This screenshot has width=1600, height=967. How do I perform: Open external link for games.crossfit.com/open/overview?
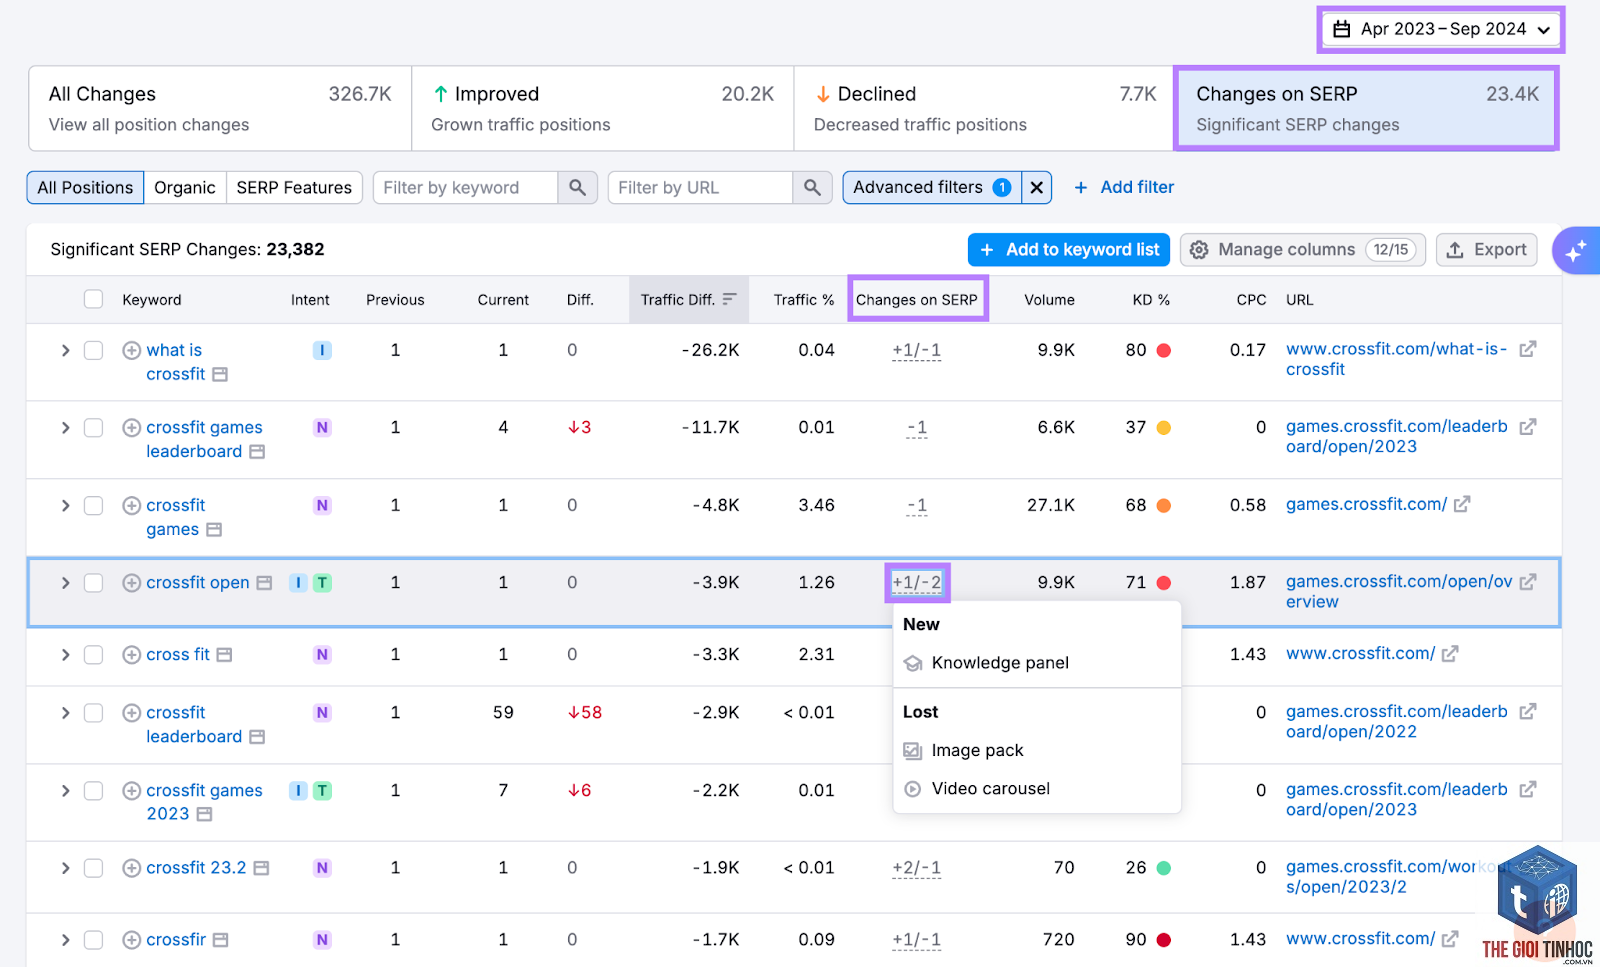pos(1528,581)
